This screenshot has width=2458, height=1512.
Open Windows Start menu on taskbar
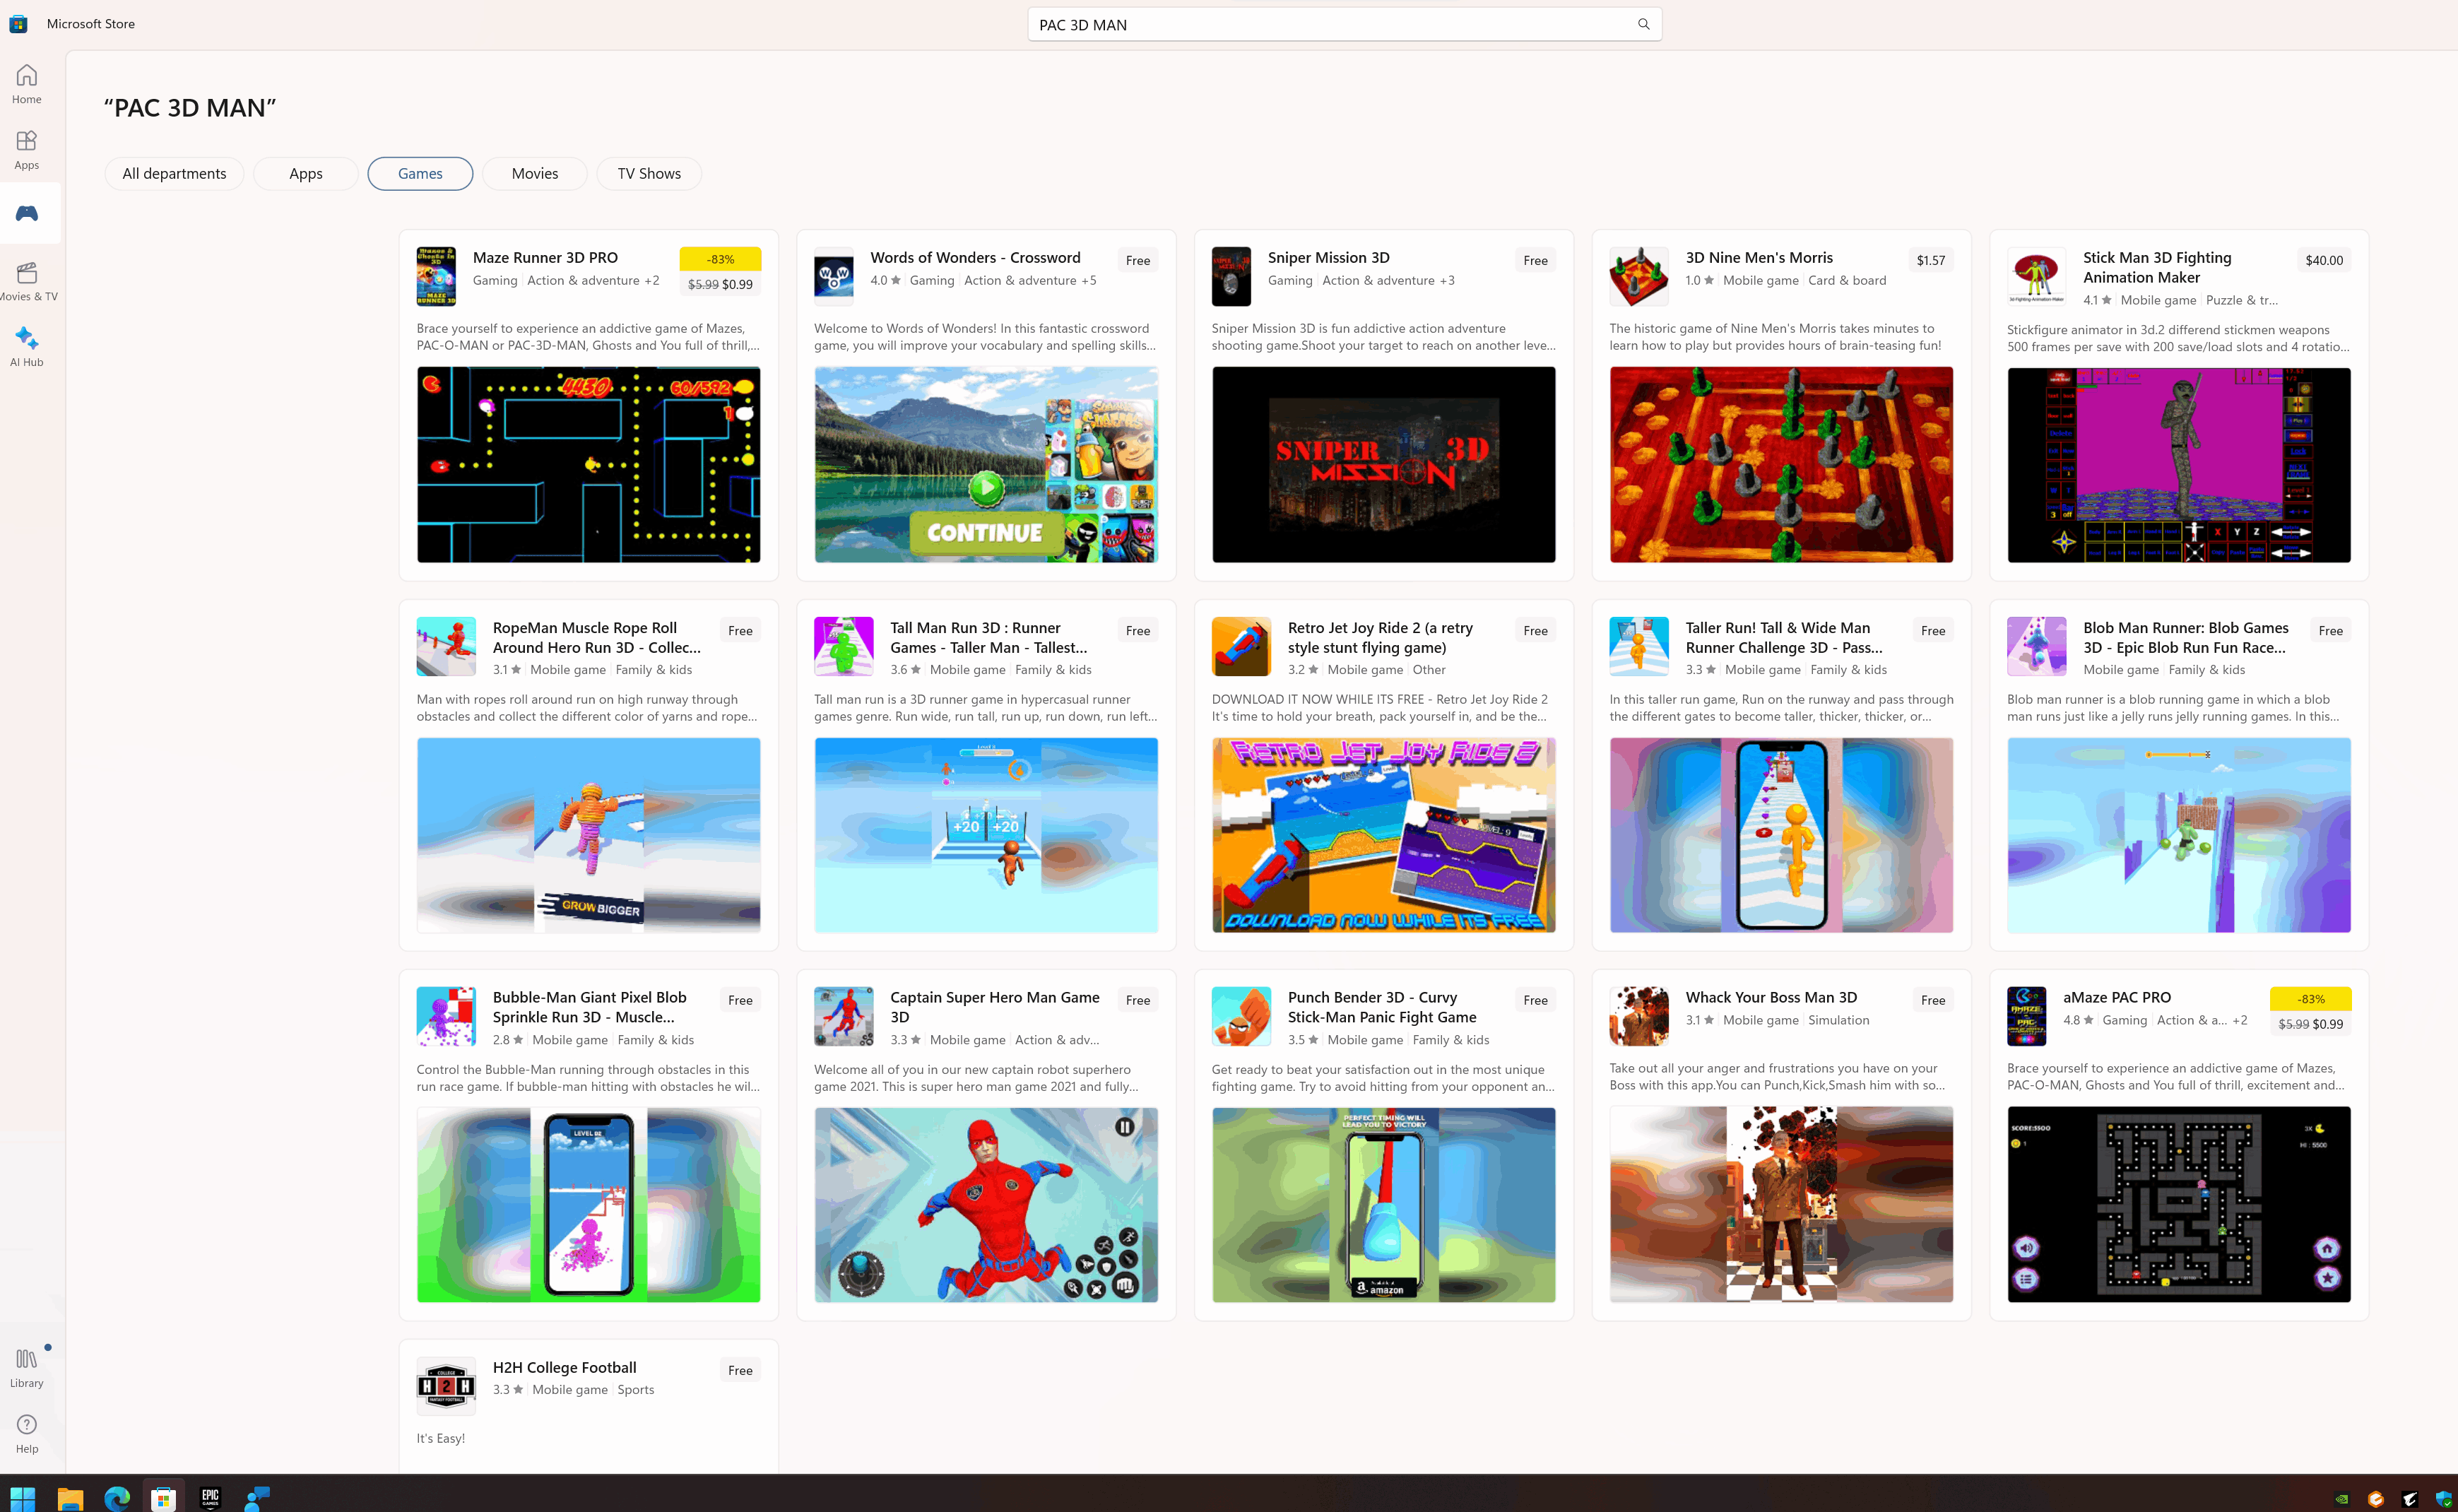[x=22, y=1497]
